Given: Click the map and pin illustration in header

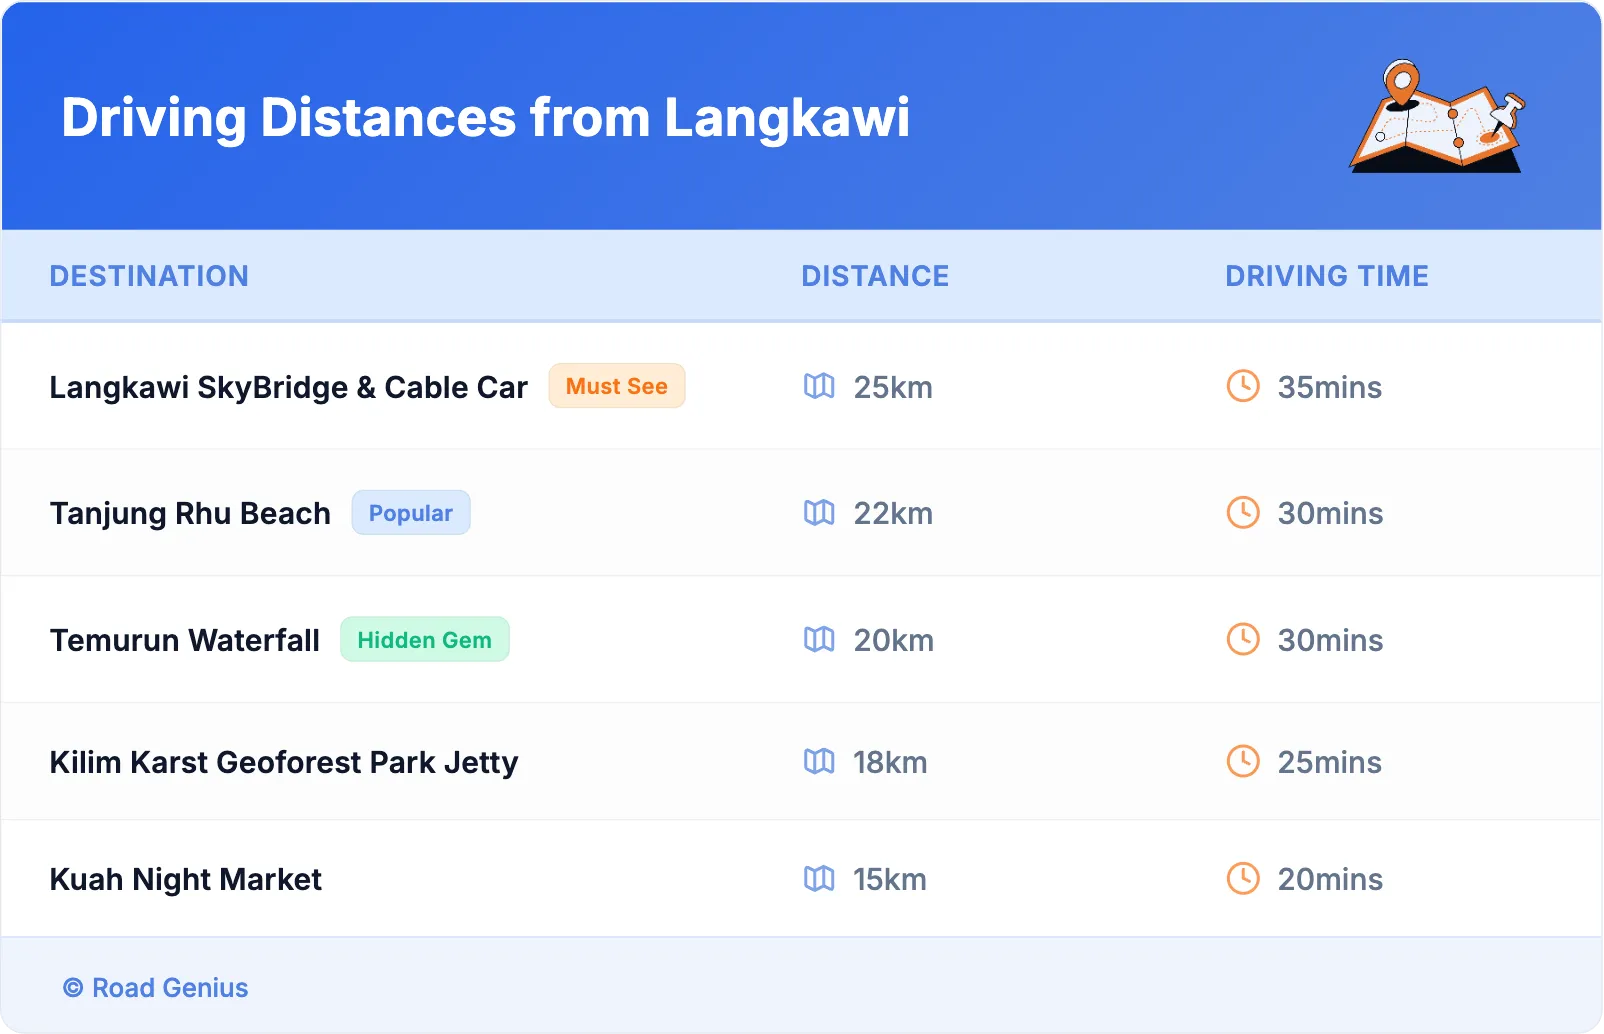Looking at the screenshot, I should [1438, 116].
